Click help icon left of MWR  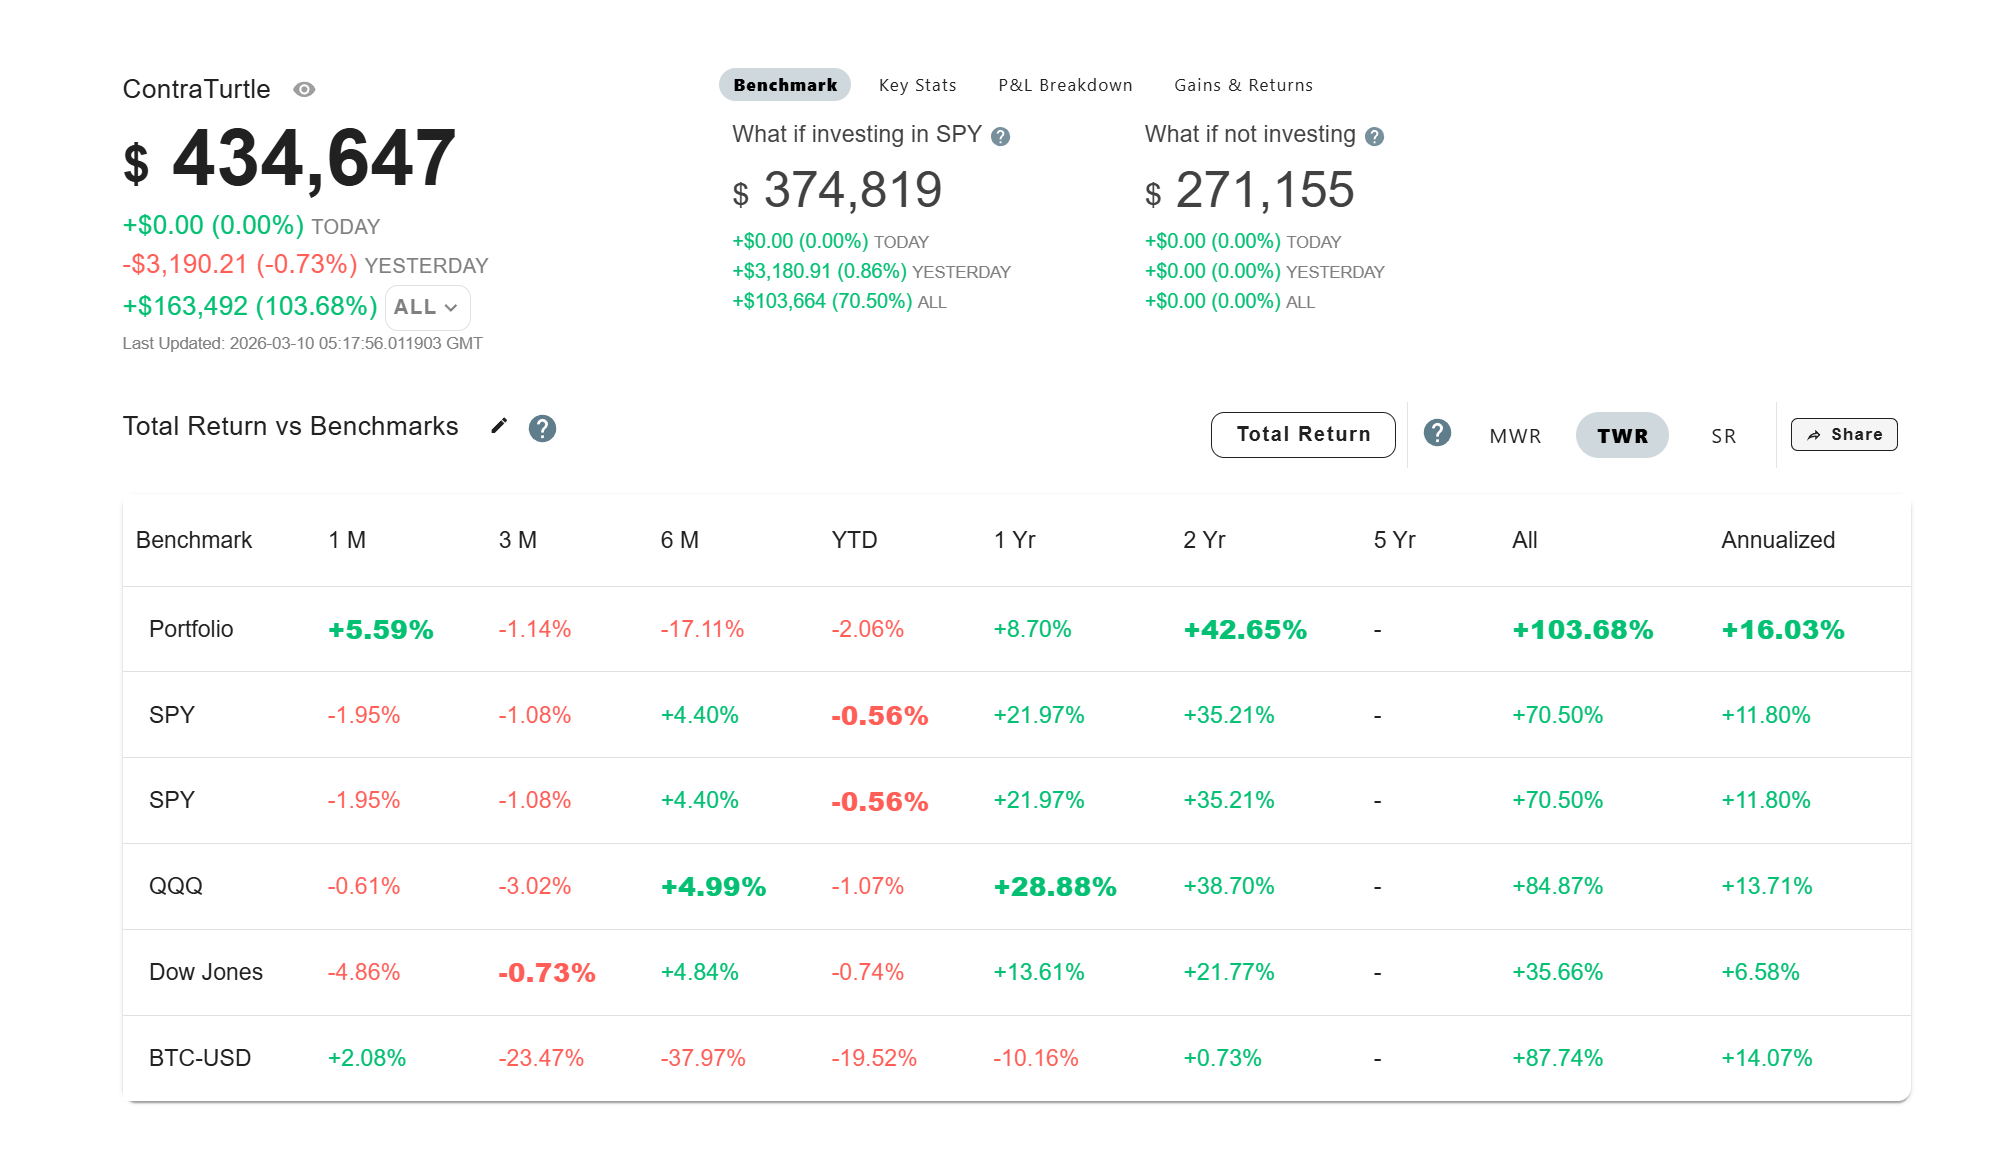[1437, 433]
